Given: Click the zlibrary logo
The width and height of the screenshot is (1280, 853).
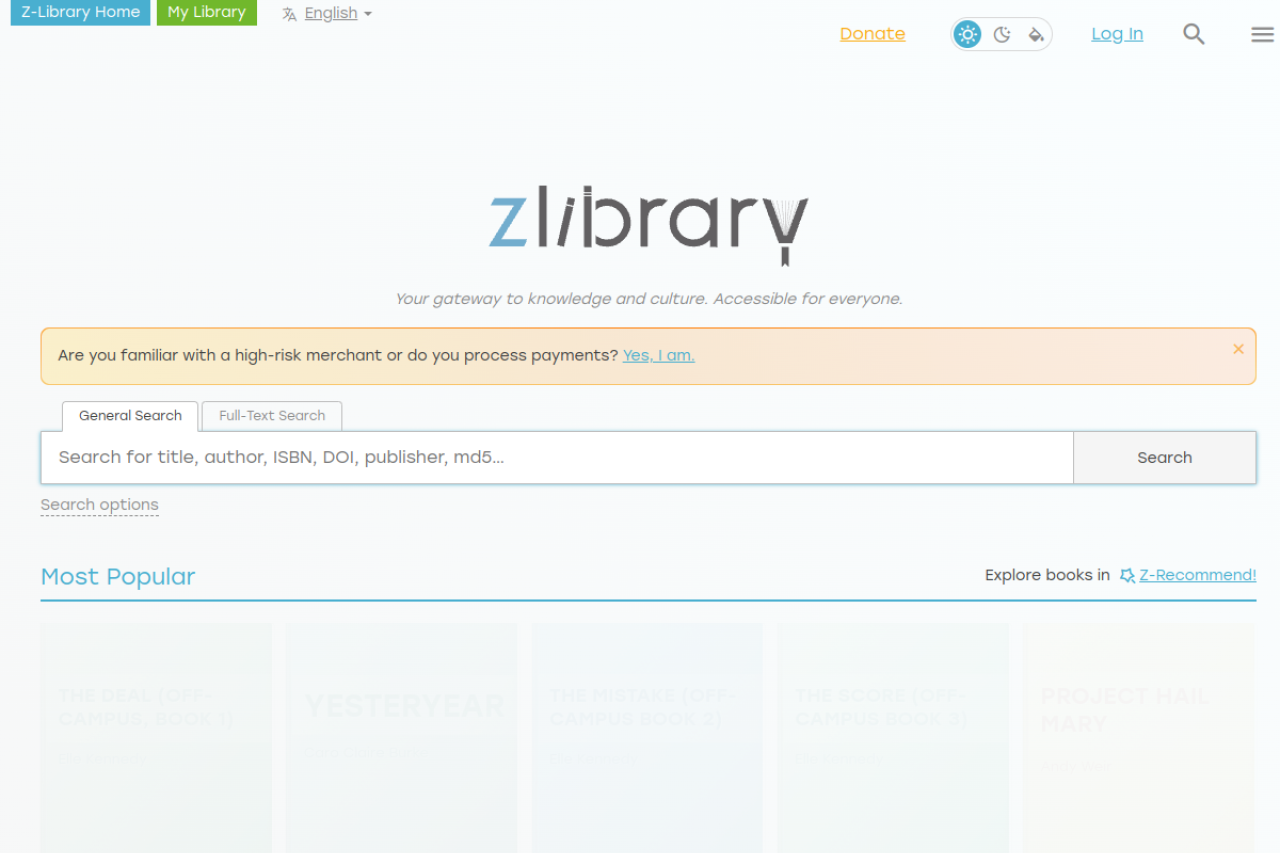Looking at the screenshot, I should [x=648, y=226].
